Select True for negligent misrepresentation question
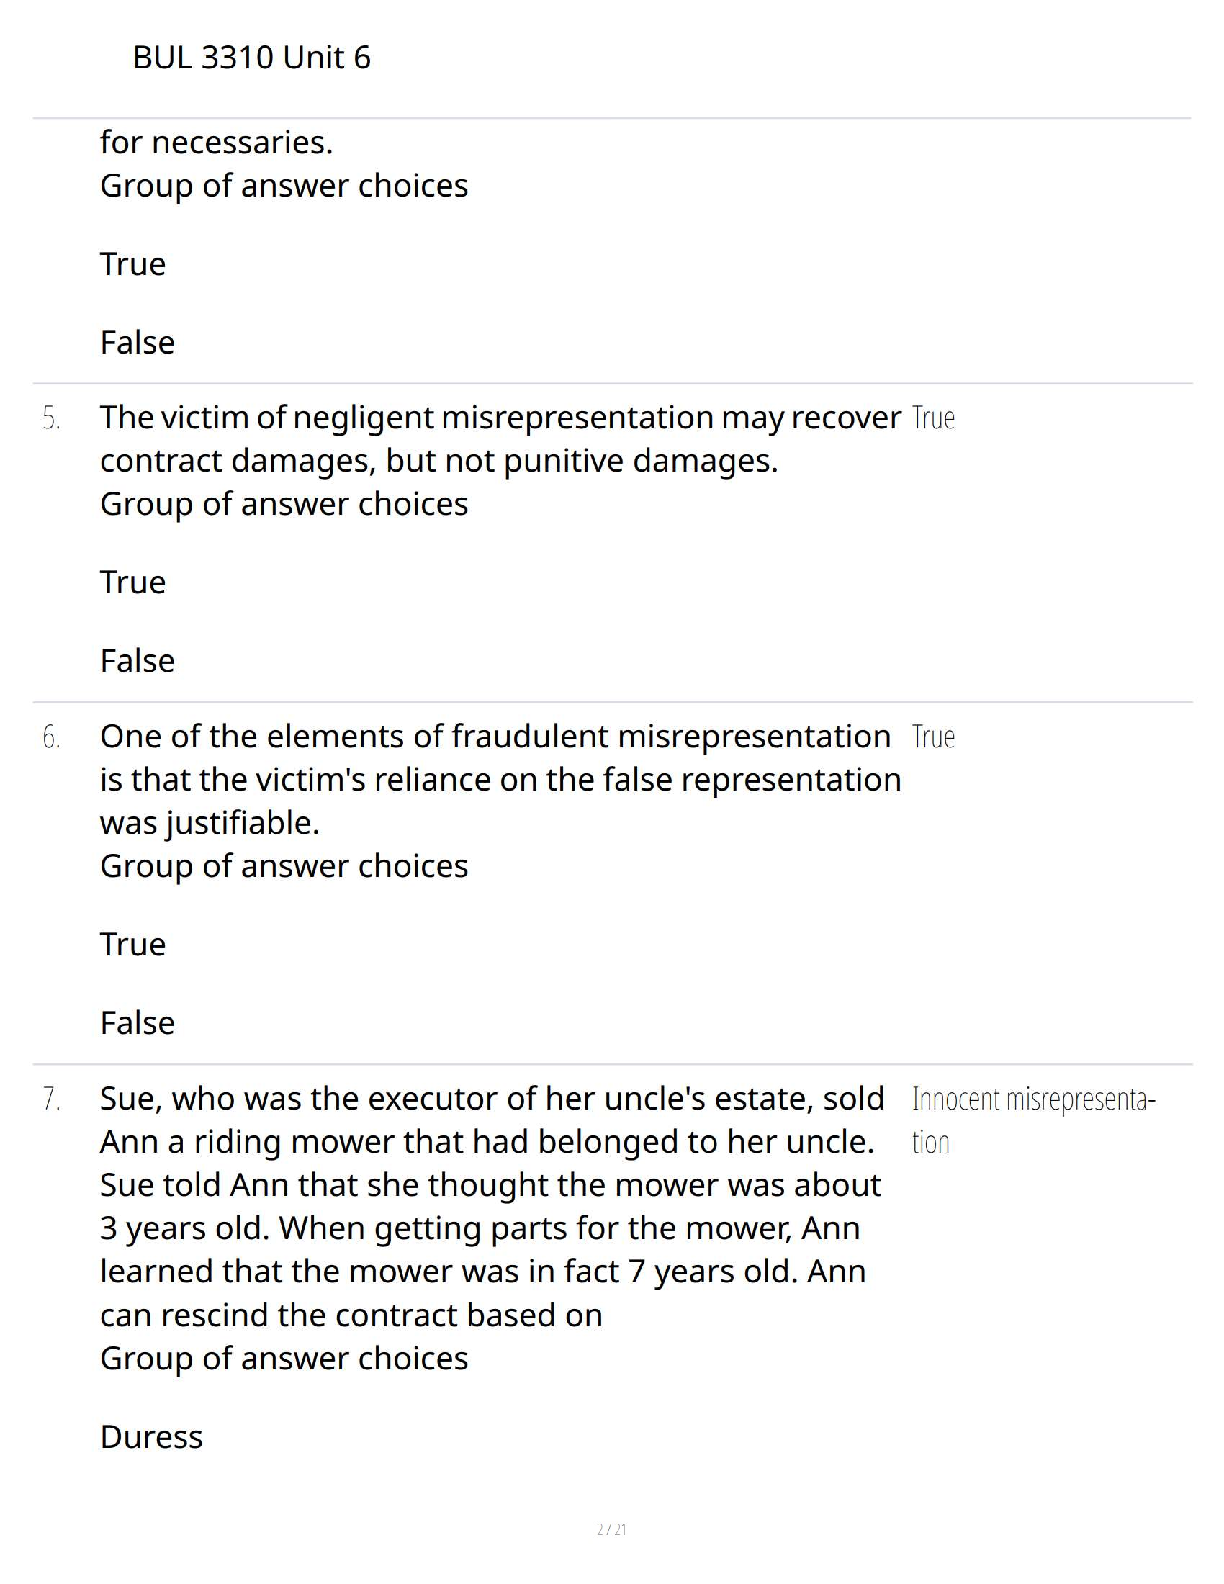 point(133,582)
